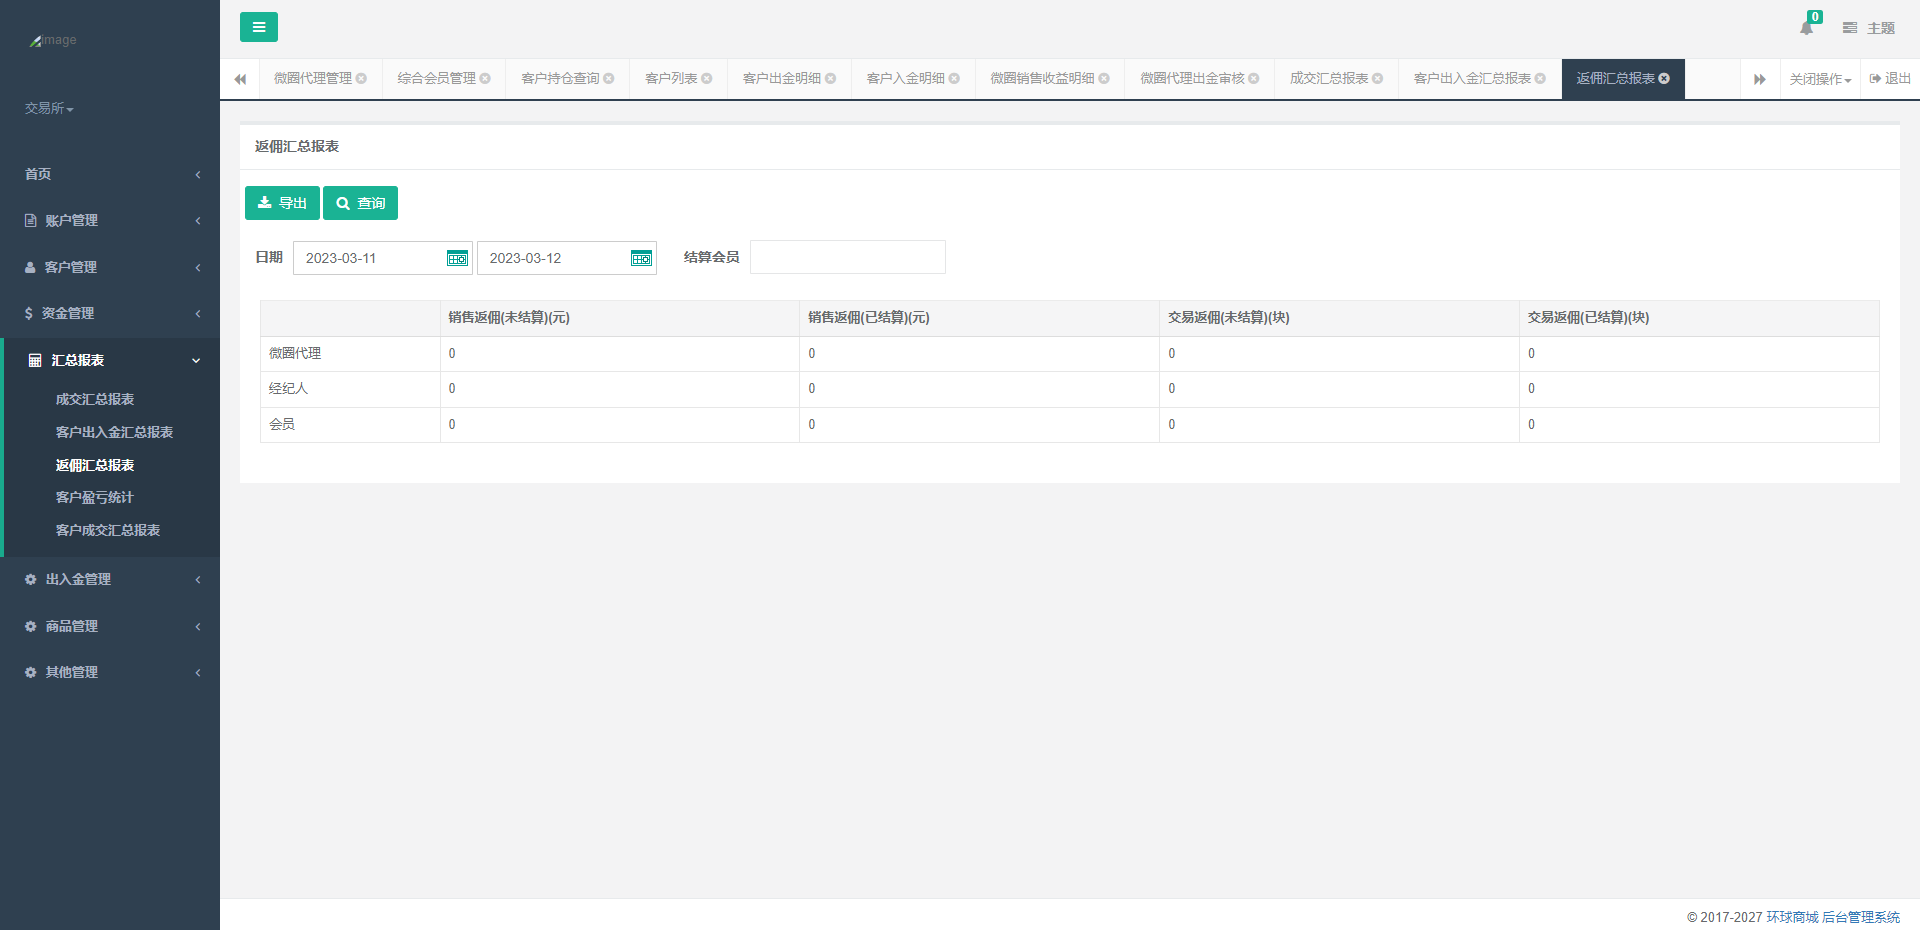Close the 客户列表 tab
Image resolution: width=1920 pixels, height=930 pixels.
(x=707, y=79)
